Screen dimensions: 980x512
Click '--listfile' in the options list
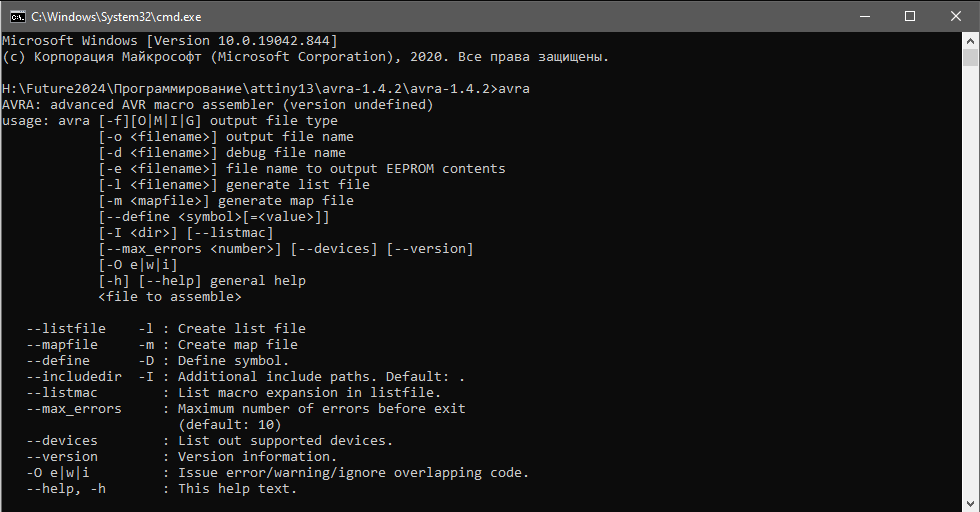click(x=66, y=329)
